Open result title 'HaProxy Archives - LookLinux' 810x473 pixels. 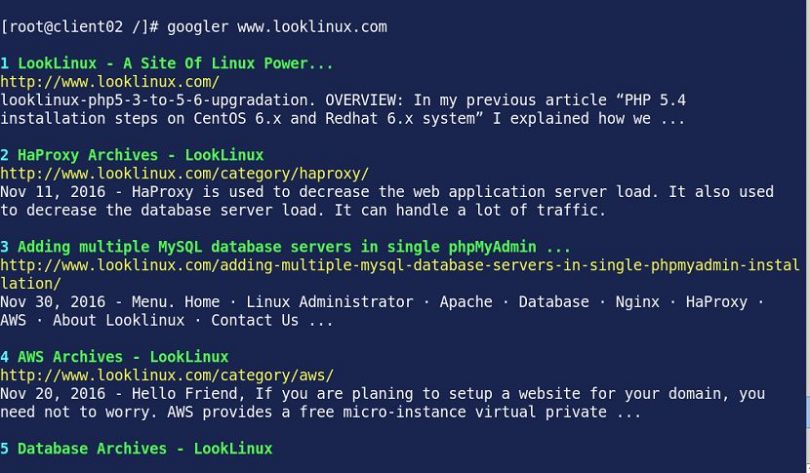[x=141, y=155]
